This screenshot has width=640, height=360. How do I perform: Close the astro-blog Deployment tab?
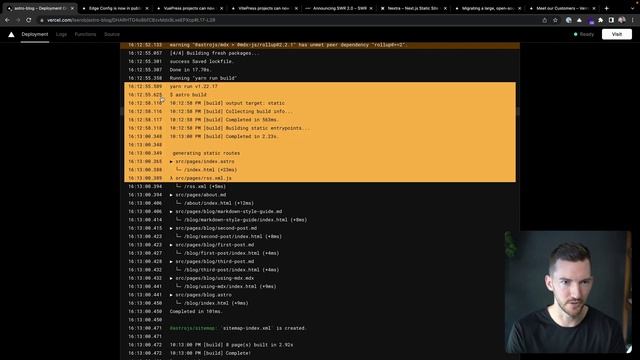(x=72, y=8)
